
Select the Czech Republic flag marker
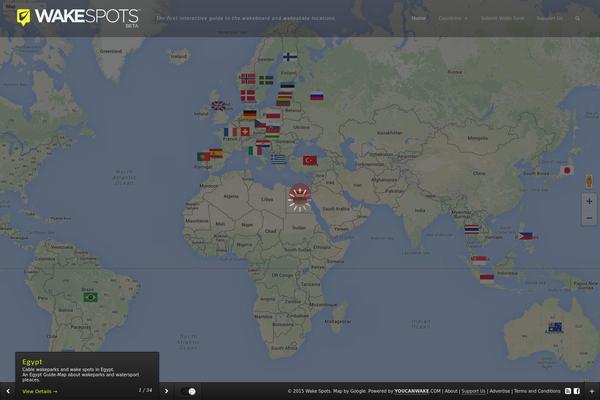(x=261, y=124)
